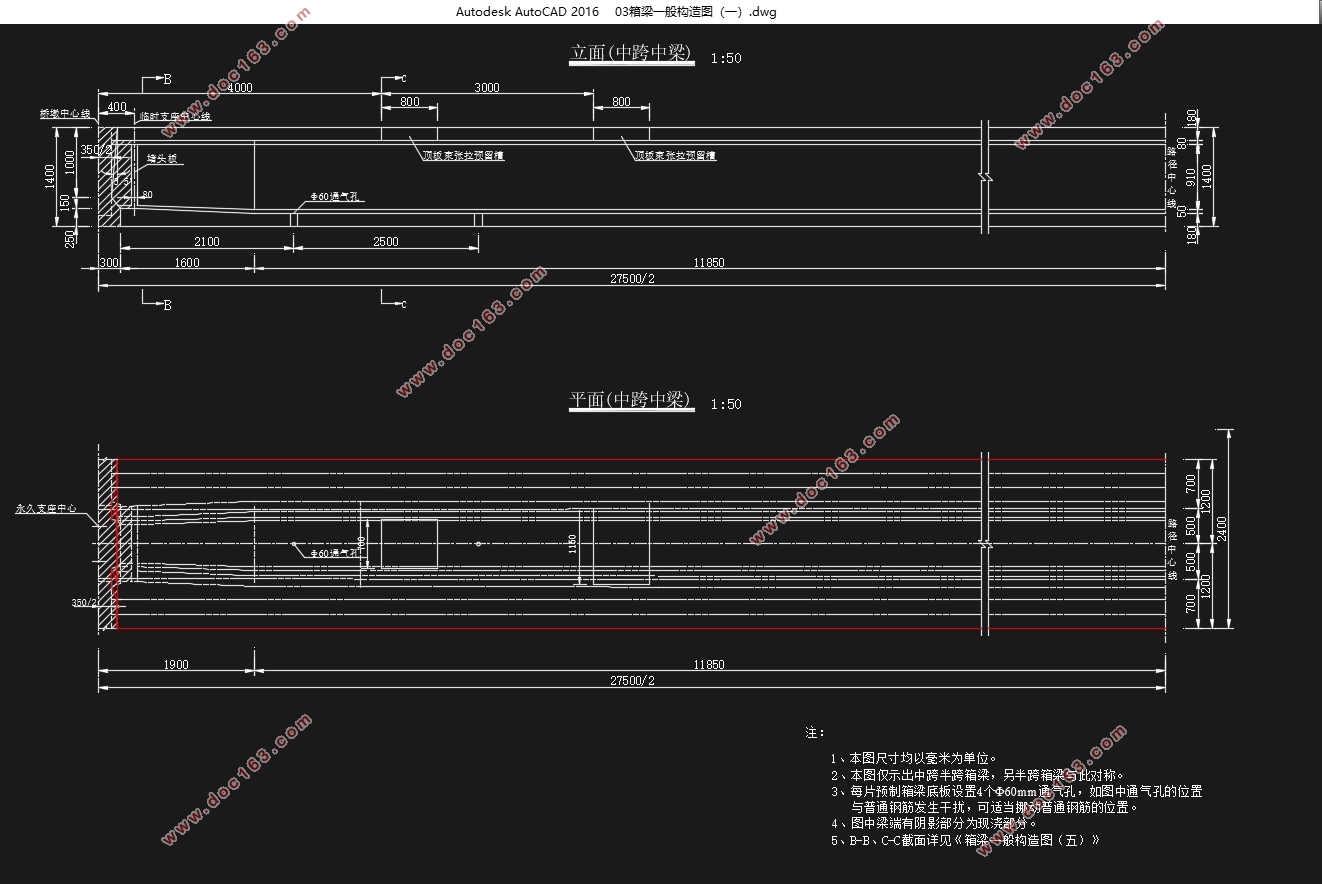Select note 5 B-B、C-C截面详见 line

click(965, 840)
